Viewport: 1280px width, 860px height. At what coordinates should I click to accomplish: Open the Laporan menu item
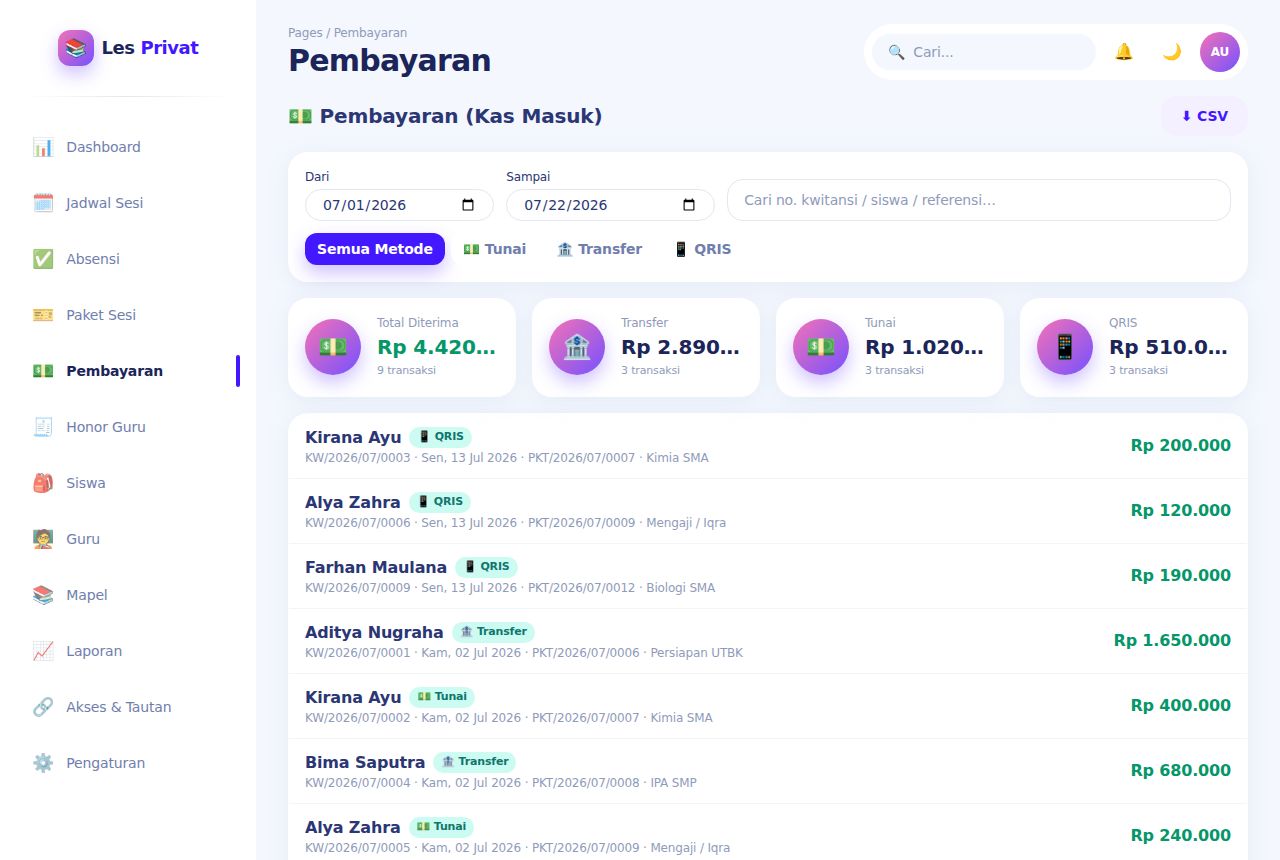(x=128, y=651)
